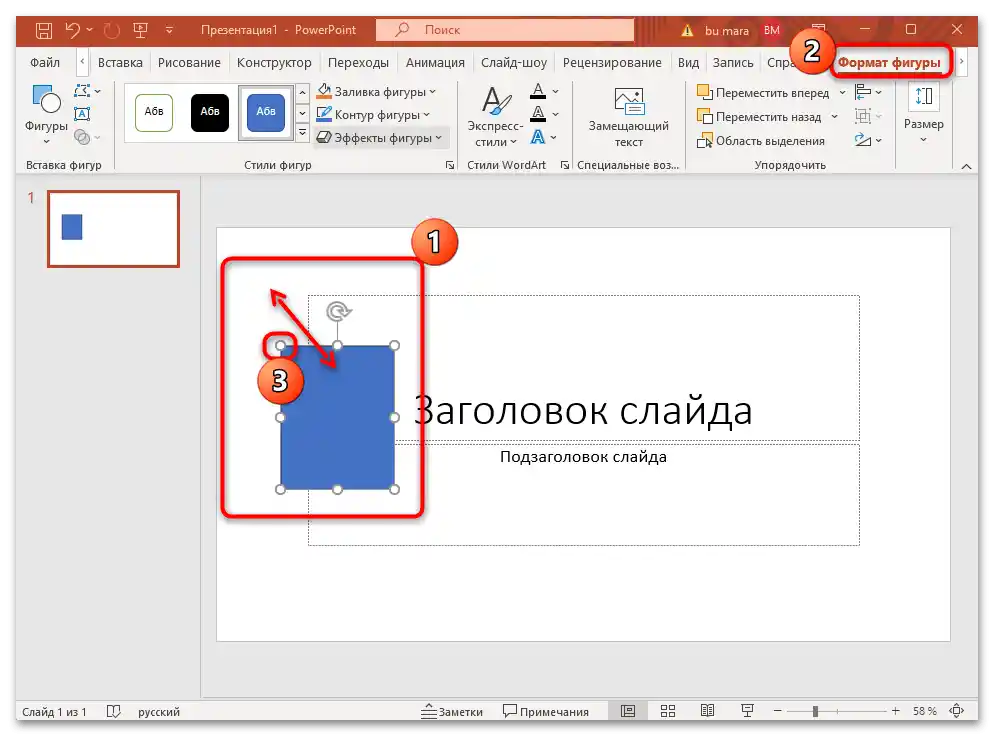
Task: Click in the Поиск search box
Action: (x=505, y=30)
